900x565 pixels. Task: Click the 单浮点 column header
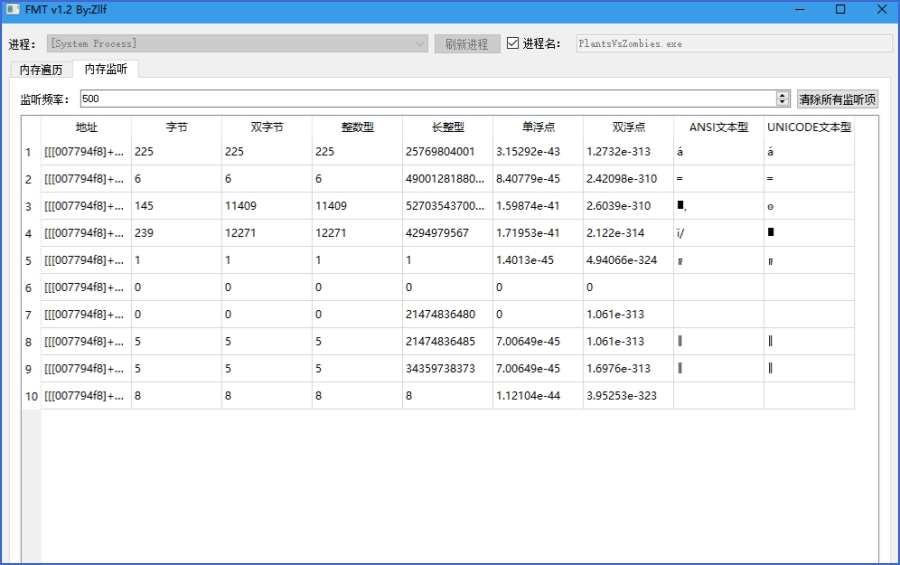point(538,127)
